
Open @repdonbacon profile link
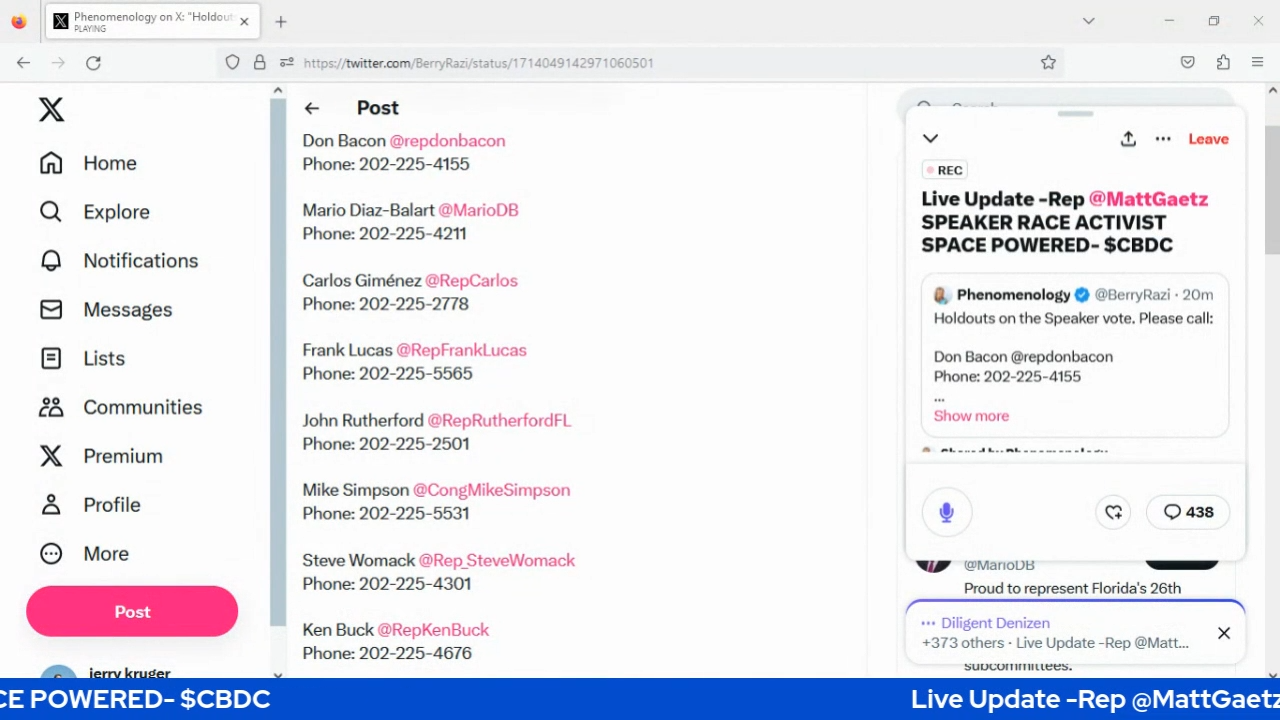[x=447, y=141]
